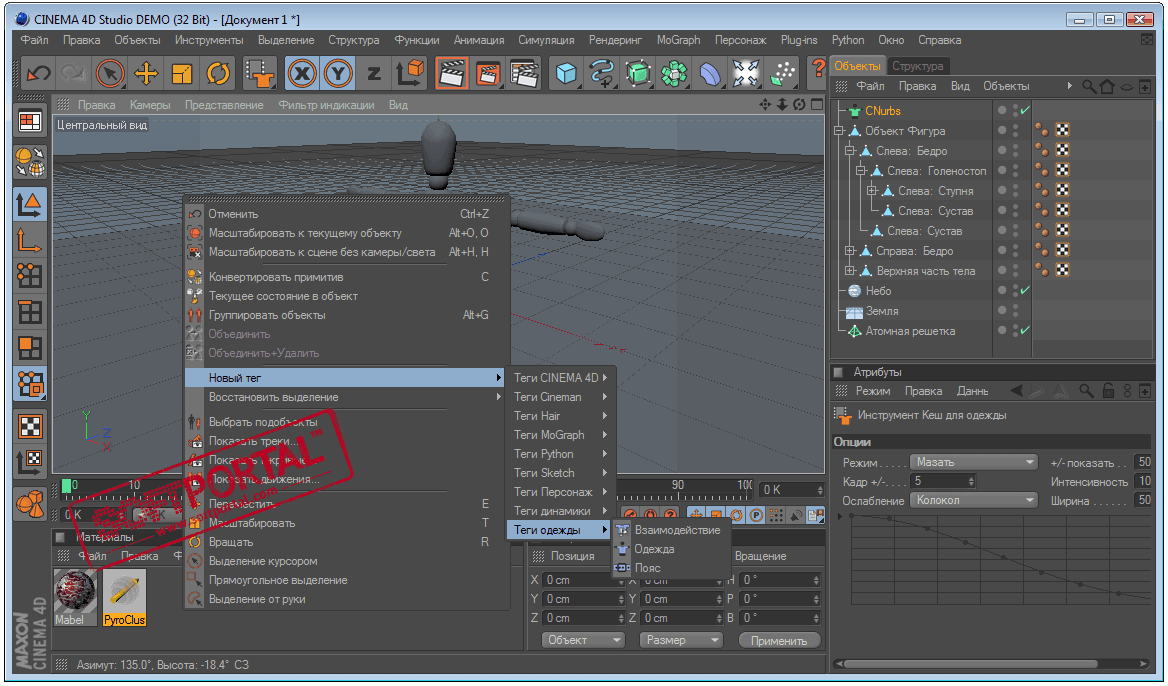This screenshot has width=1168, height=686.
Task: Select Model mode icon in left palette
Action: (x=30, y=204)
